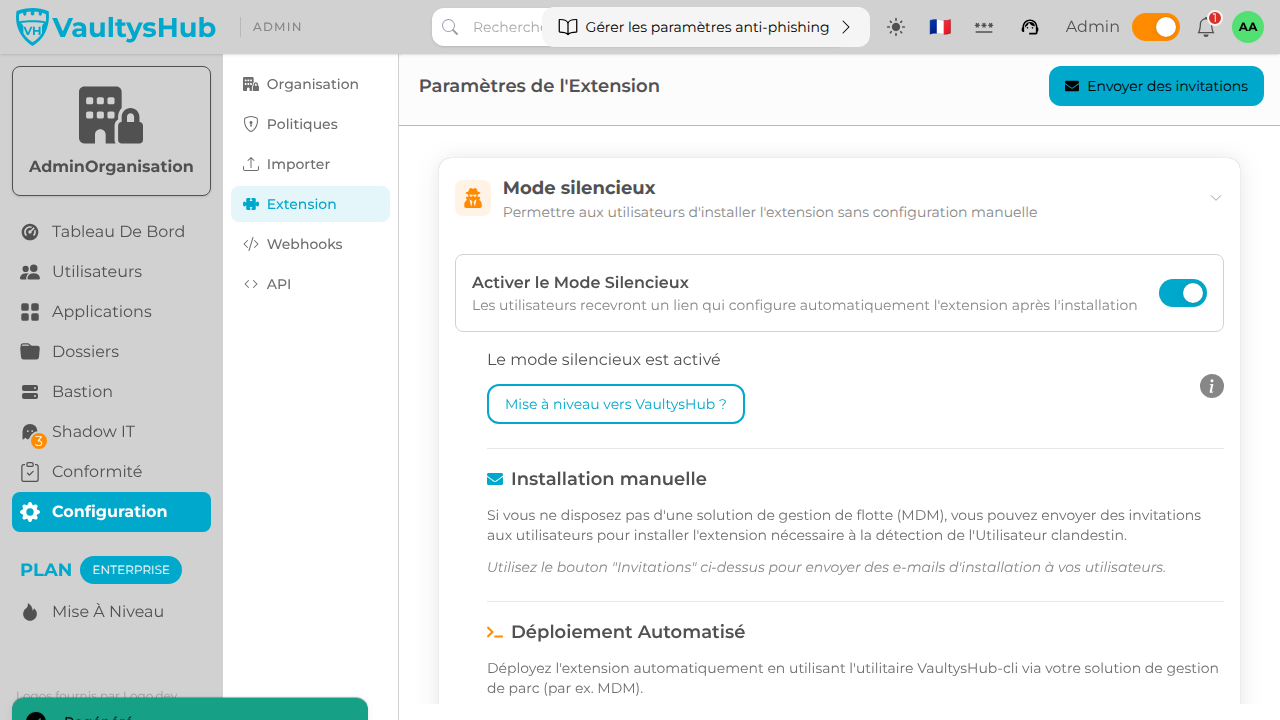Open the AA user avatar menu
This screenshot has width=1280, height=720.
click(x=1248, y=27)
